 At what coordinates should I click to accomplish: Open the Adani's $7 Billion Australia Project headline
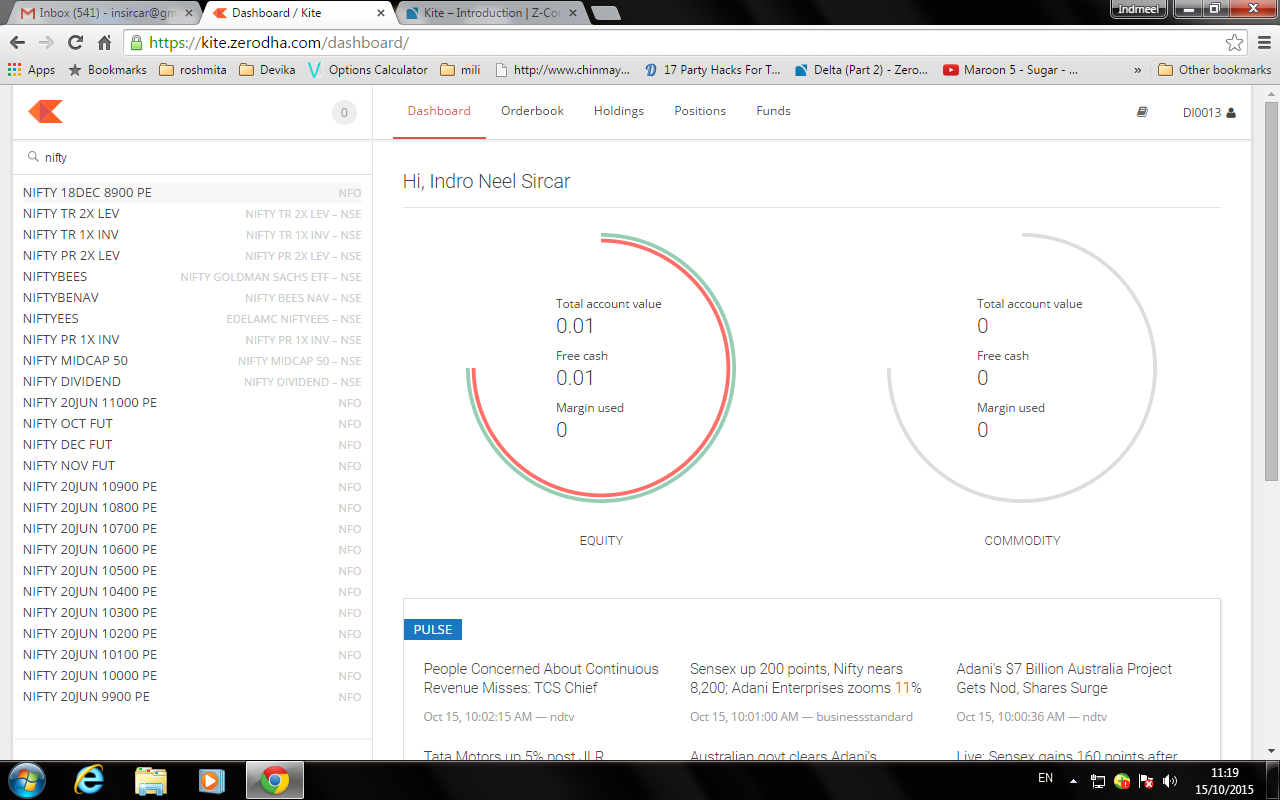pos(1064,678)
